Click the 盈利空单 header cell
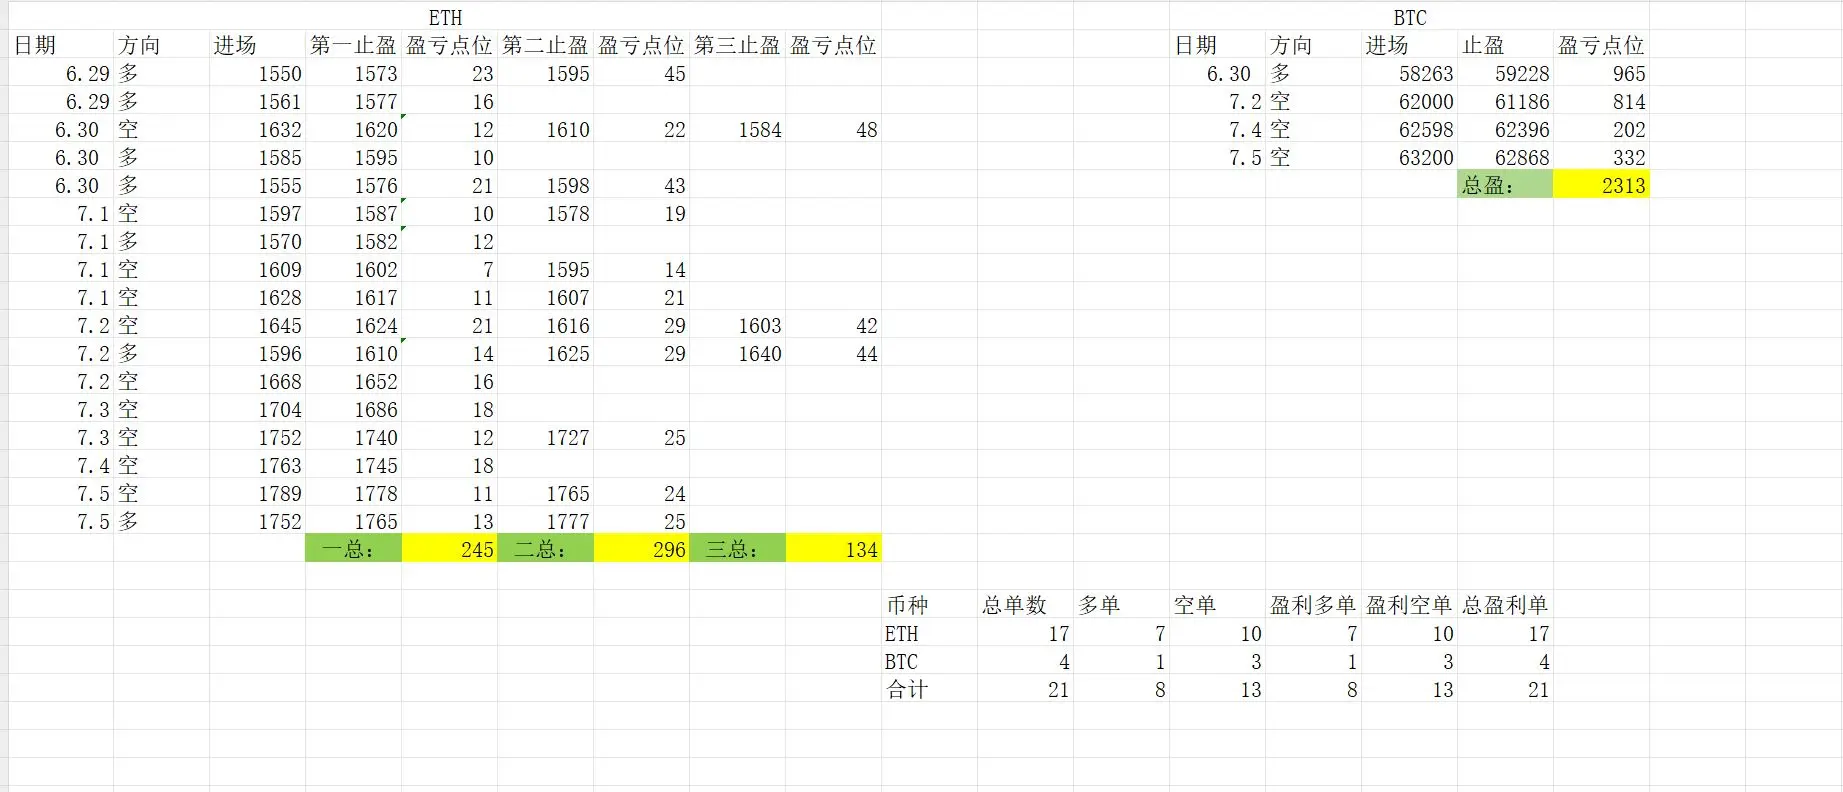Image resolution: width=1843 pixels, height=792 pixels. point(1409,605)
